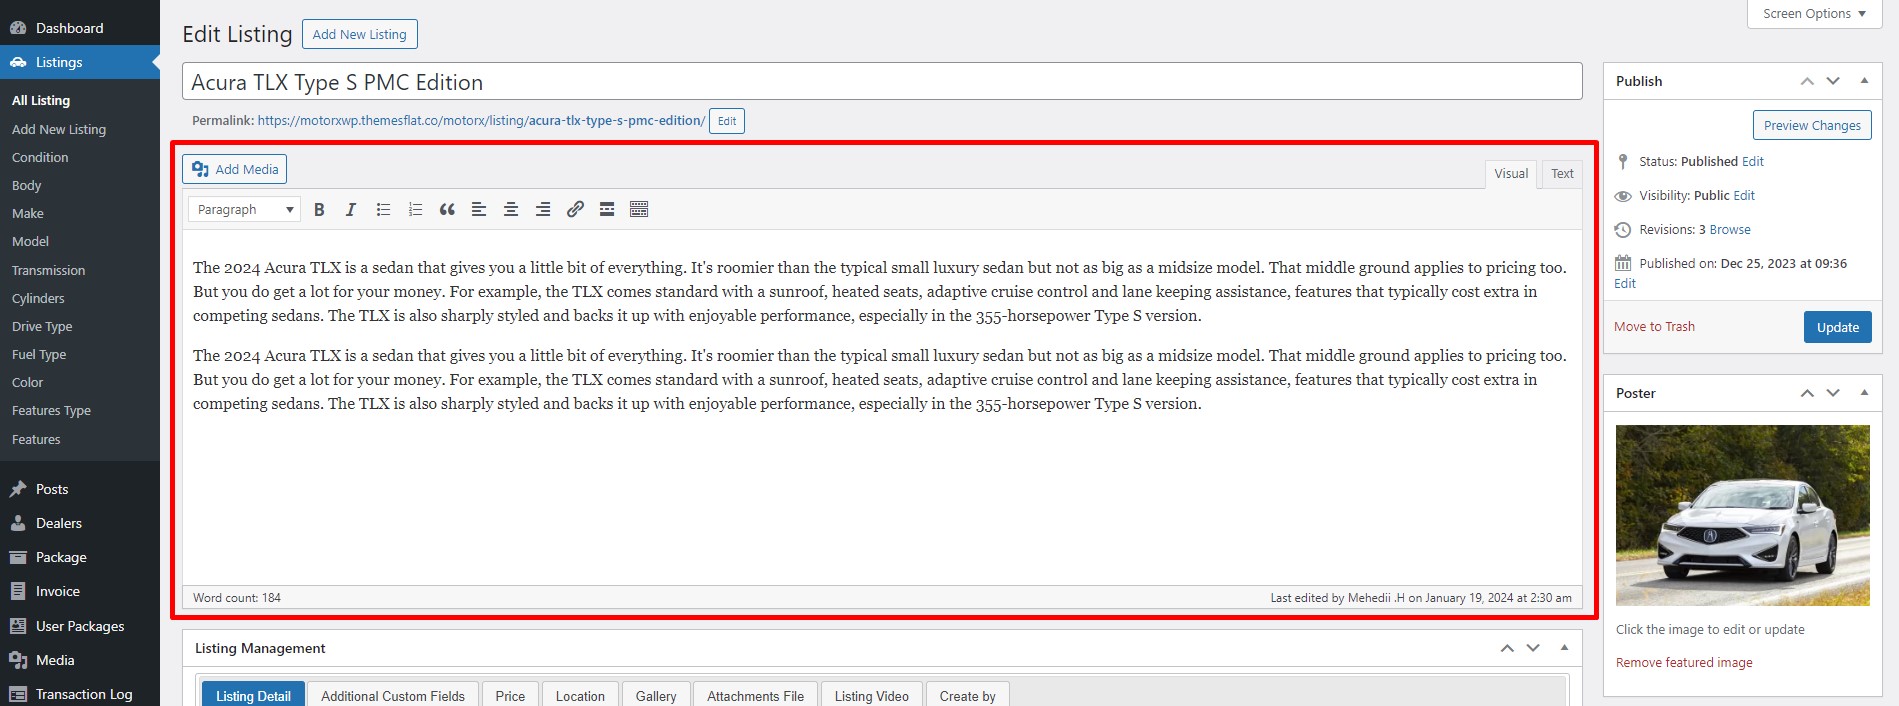Open the listing permalink URL
Viewport: 1899px width, 706px height.
click(481, 121)
